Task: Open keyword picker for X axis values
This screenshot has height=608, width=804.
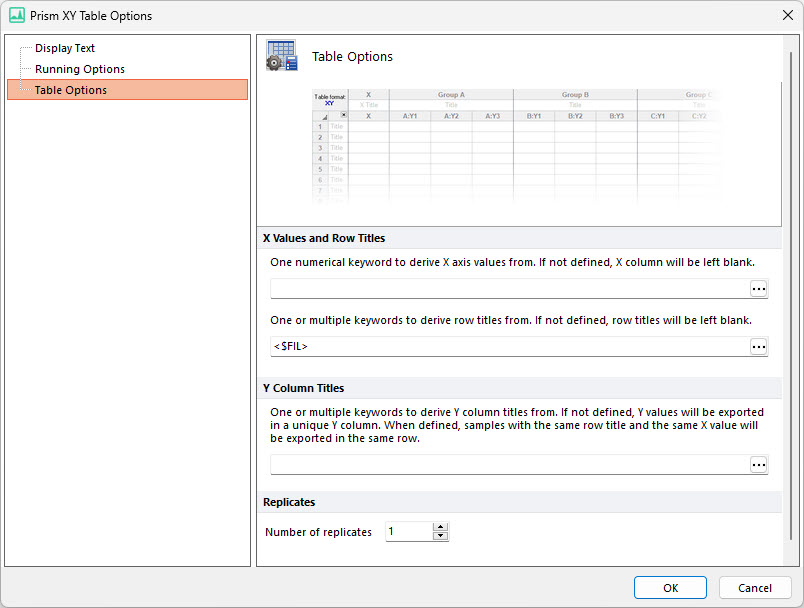Action: point(759,289)
